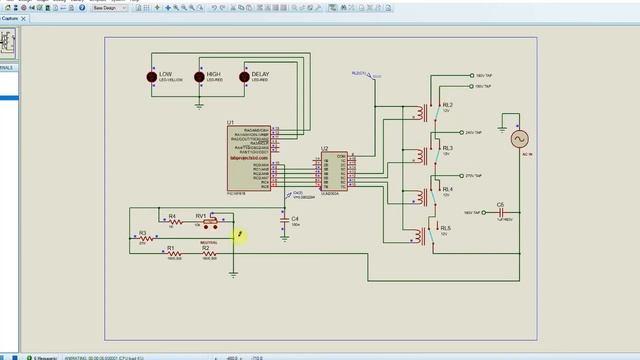Select the DELAY red LED
The image size is (640, 360).
(244, 77)
